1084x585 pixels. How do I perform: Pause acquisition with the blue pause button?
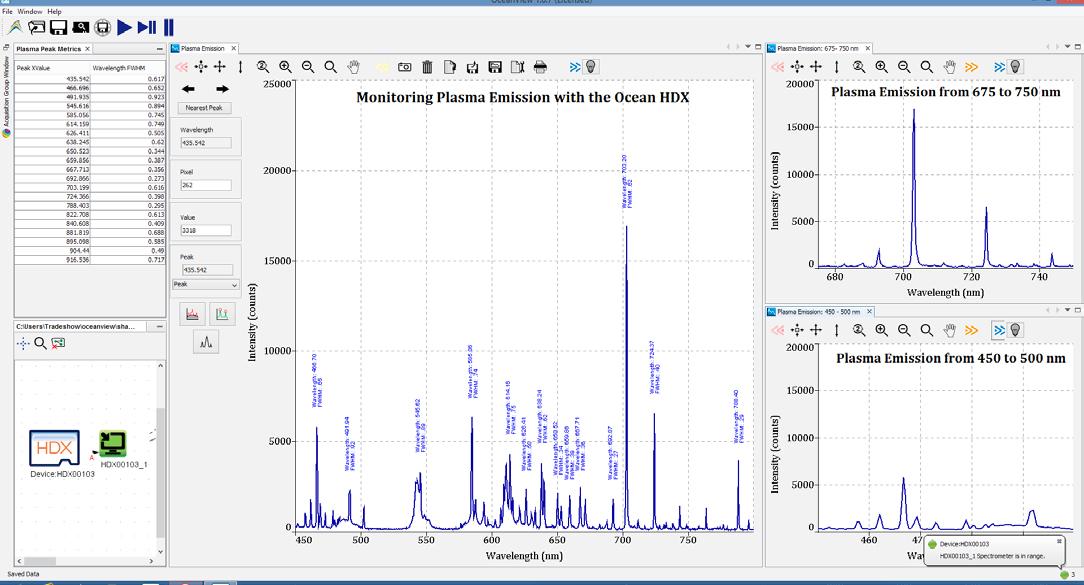pos(169,28)
